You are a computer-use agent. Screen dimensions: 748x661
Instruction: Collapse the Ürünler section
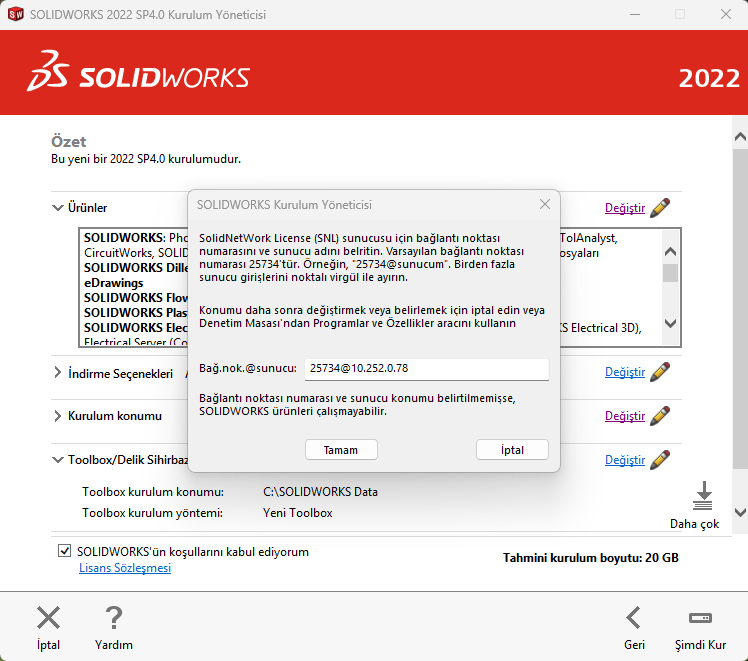coord(58,208)
